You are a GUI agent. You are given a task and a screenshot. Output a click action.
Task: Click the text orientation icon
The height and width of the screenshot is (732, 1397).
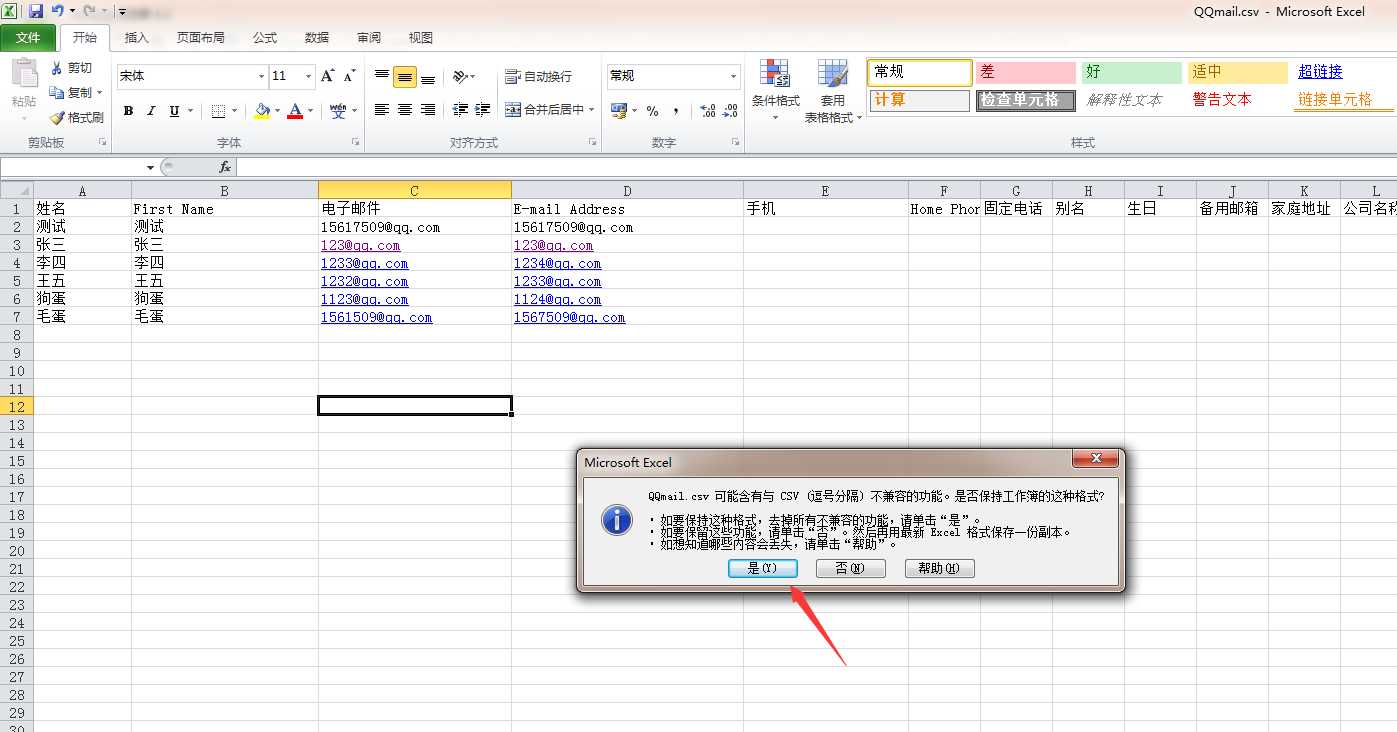(460, 77)
